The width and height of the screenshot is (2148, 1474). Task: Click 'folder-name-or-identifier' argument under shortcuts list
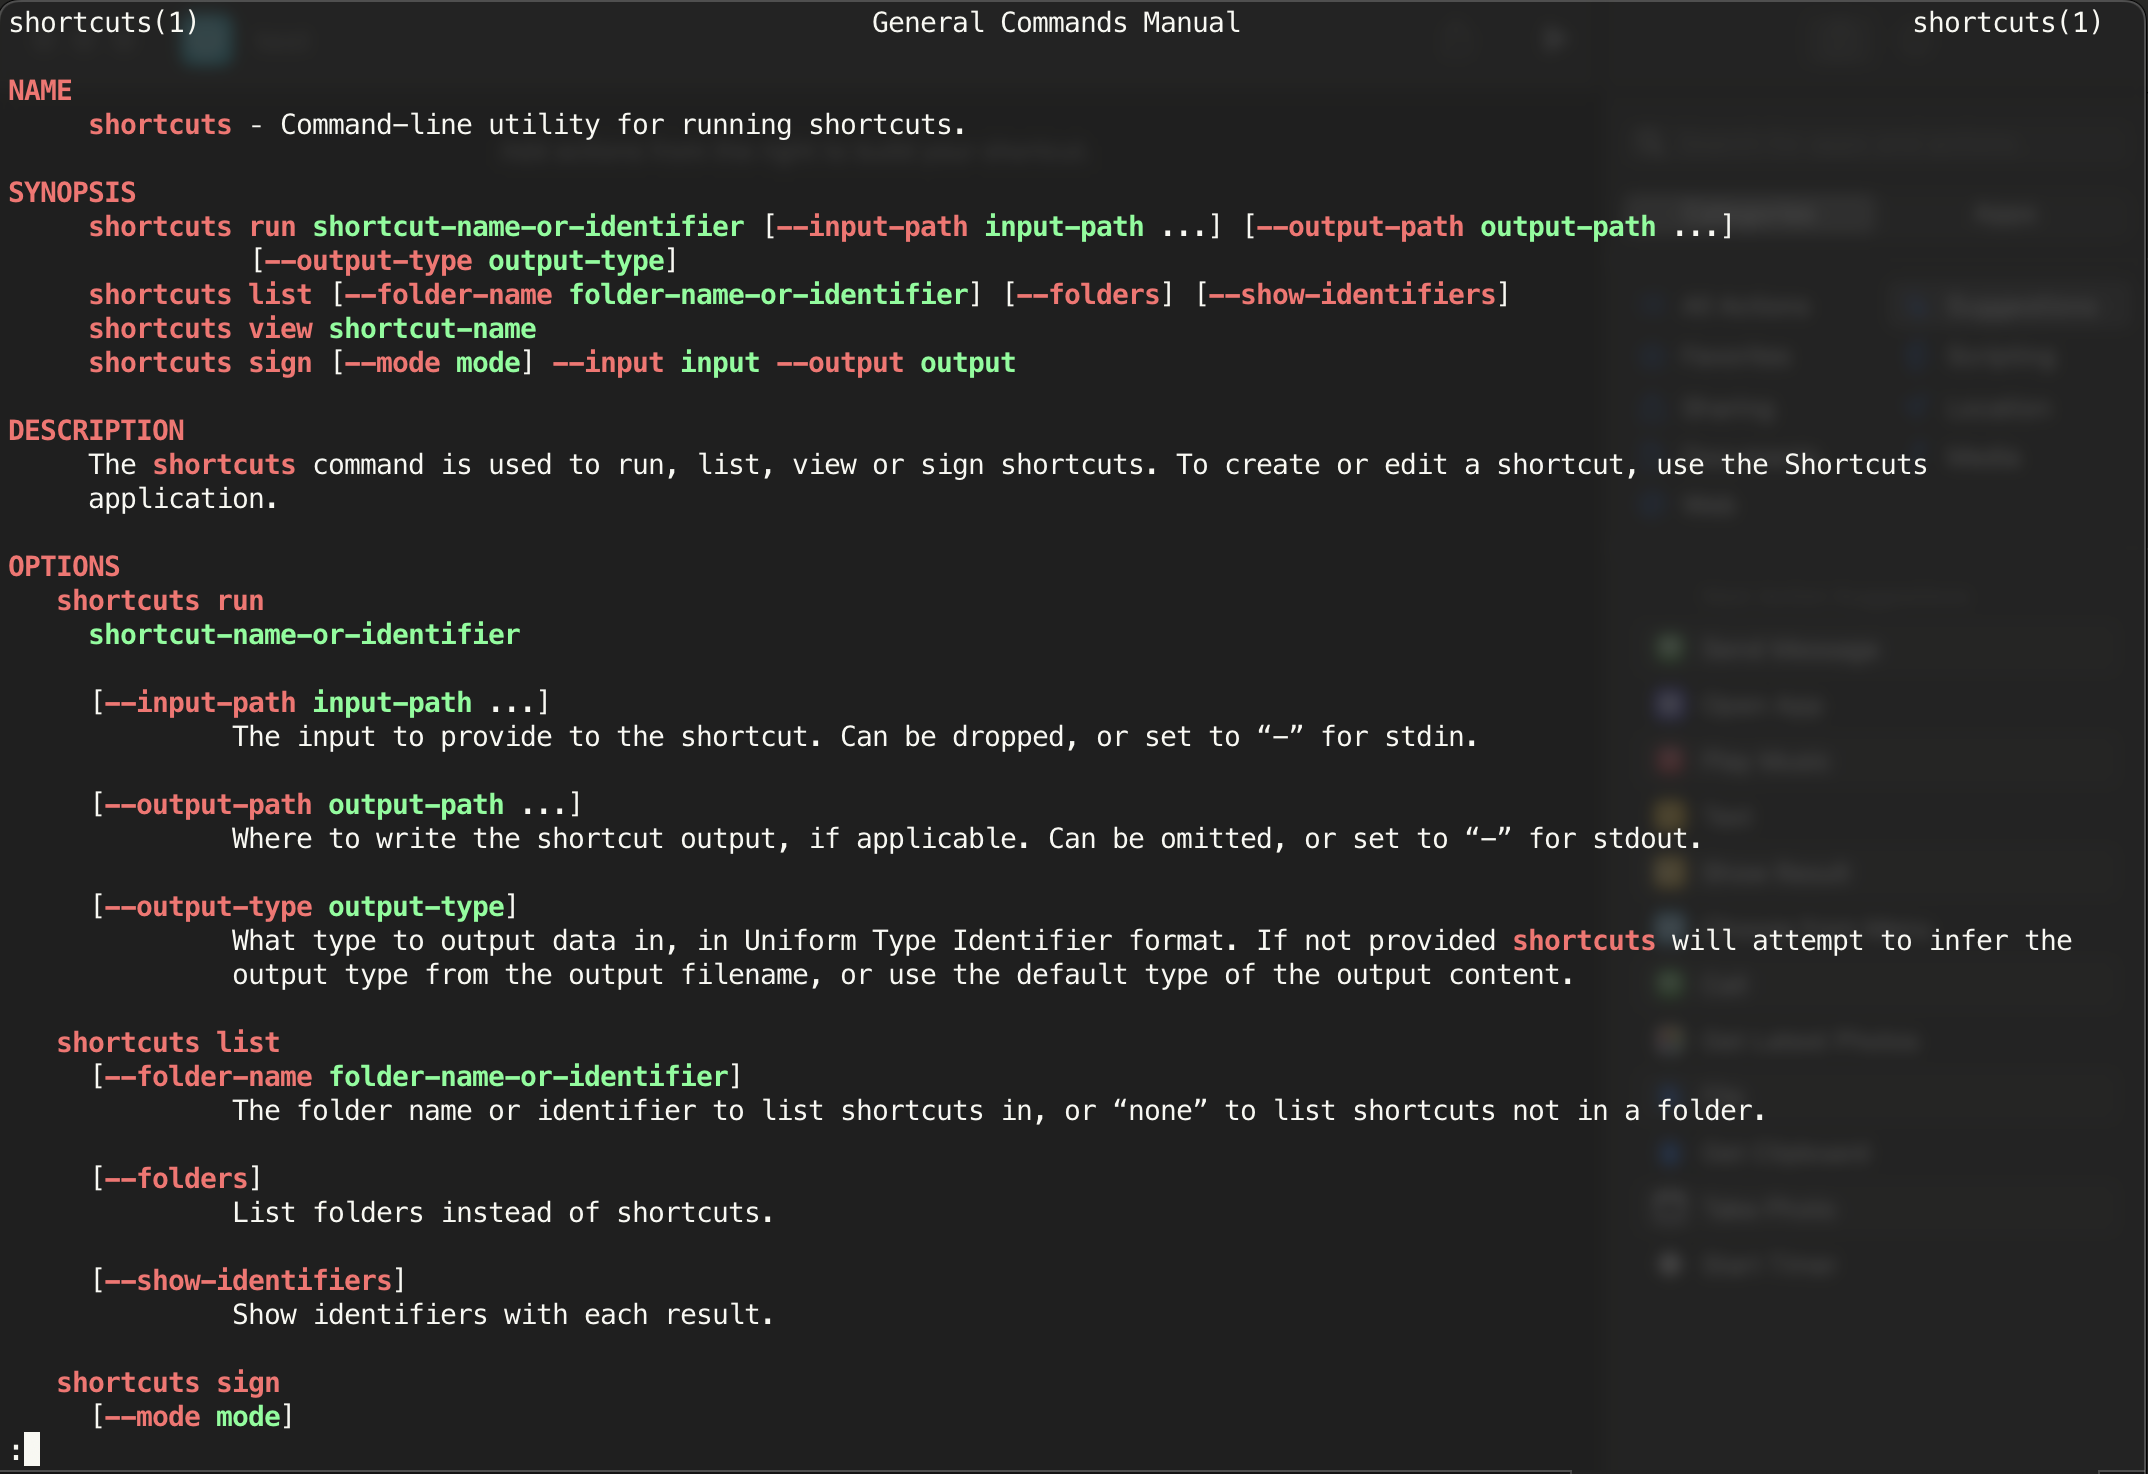(x=528, y=1077)
